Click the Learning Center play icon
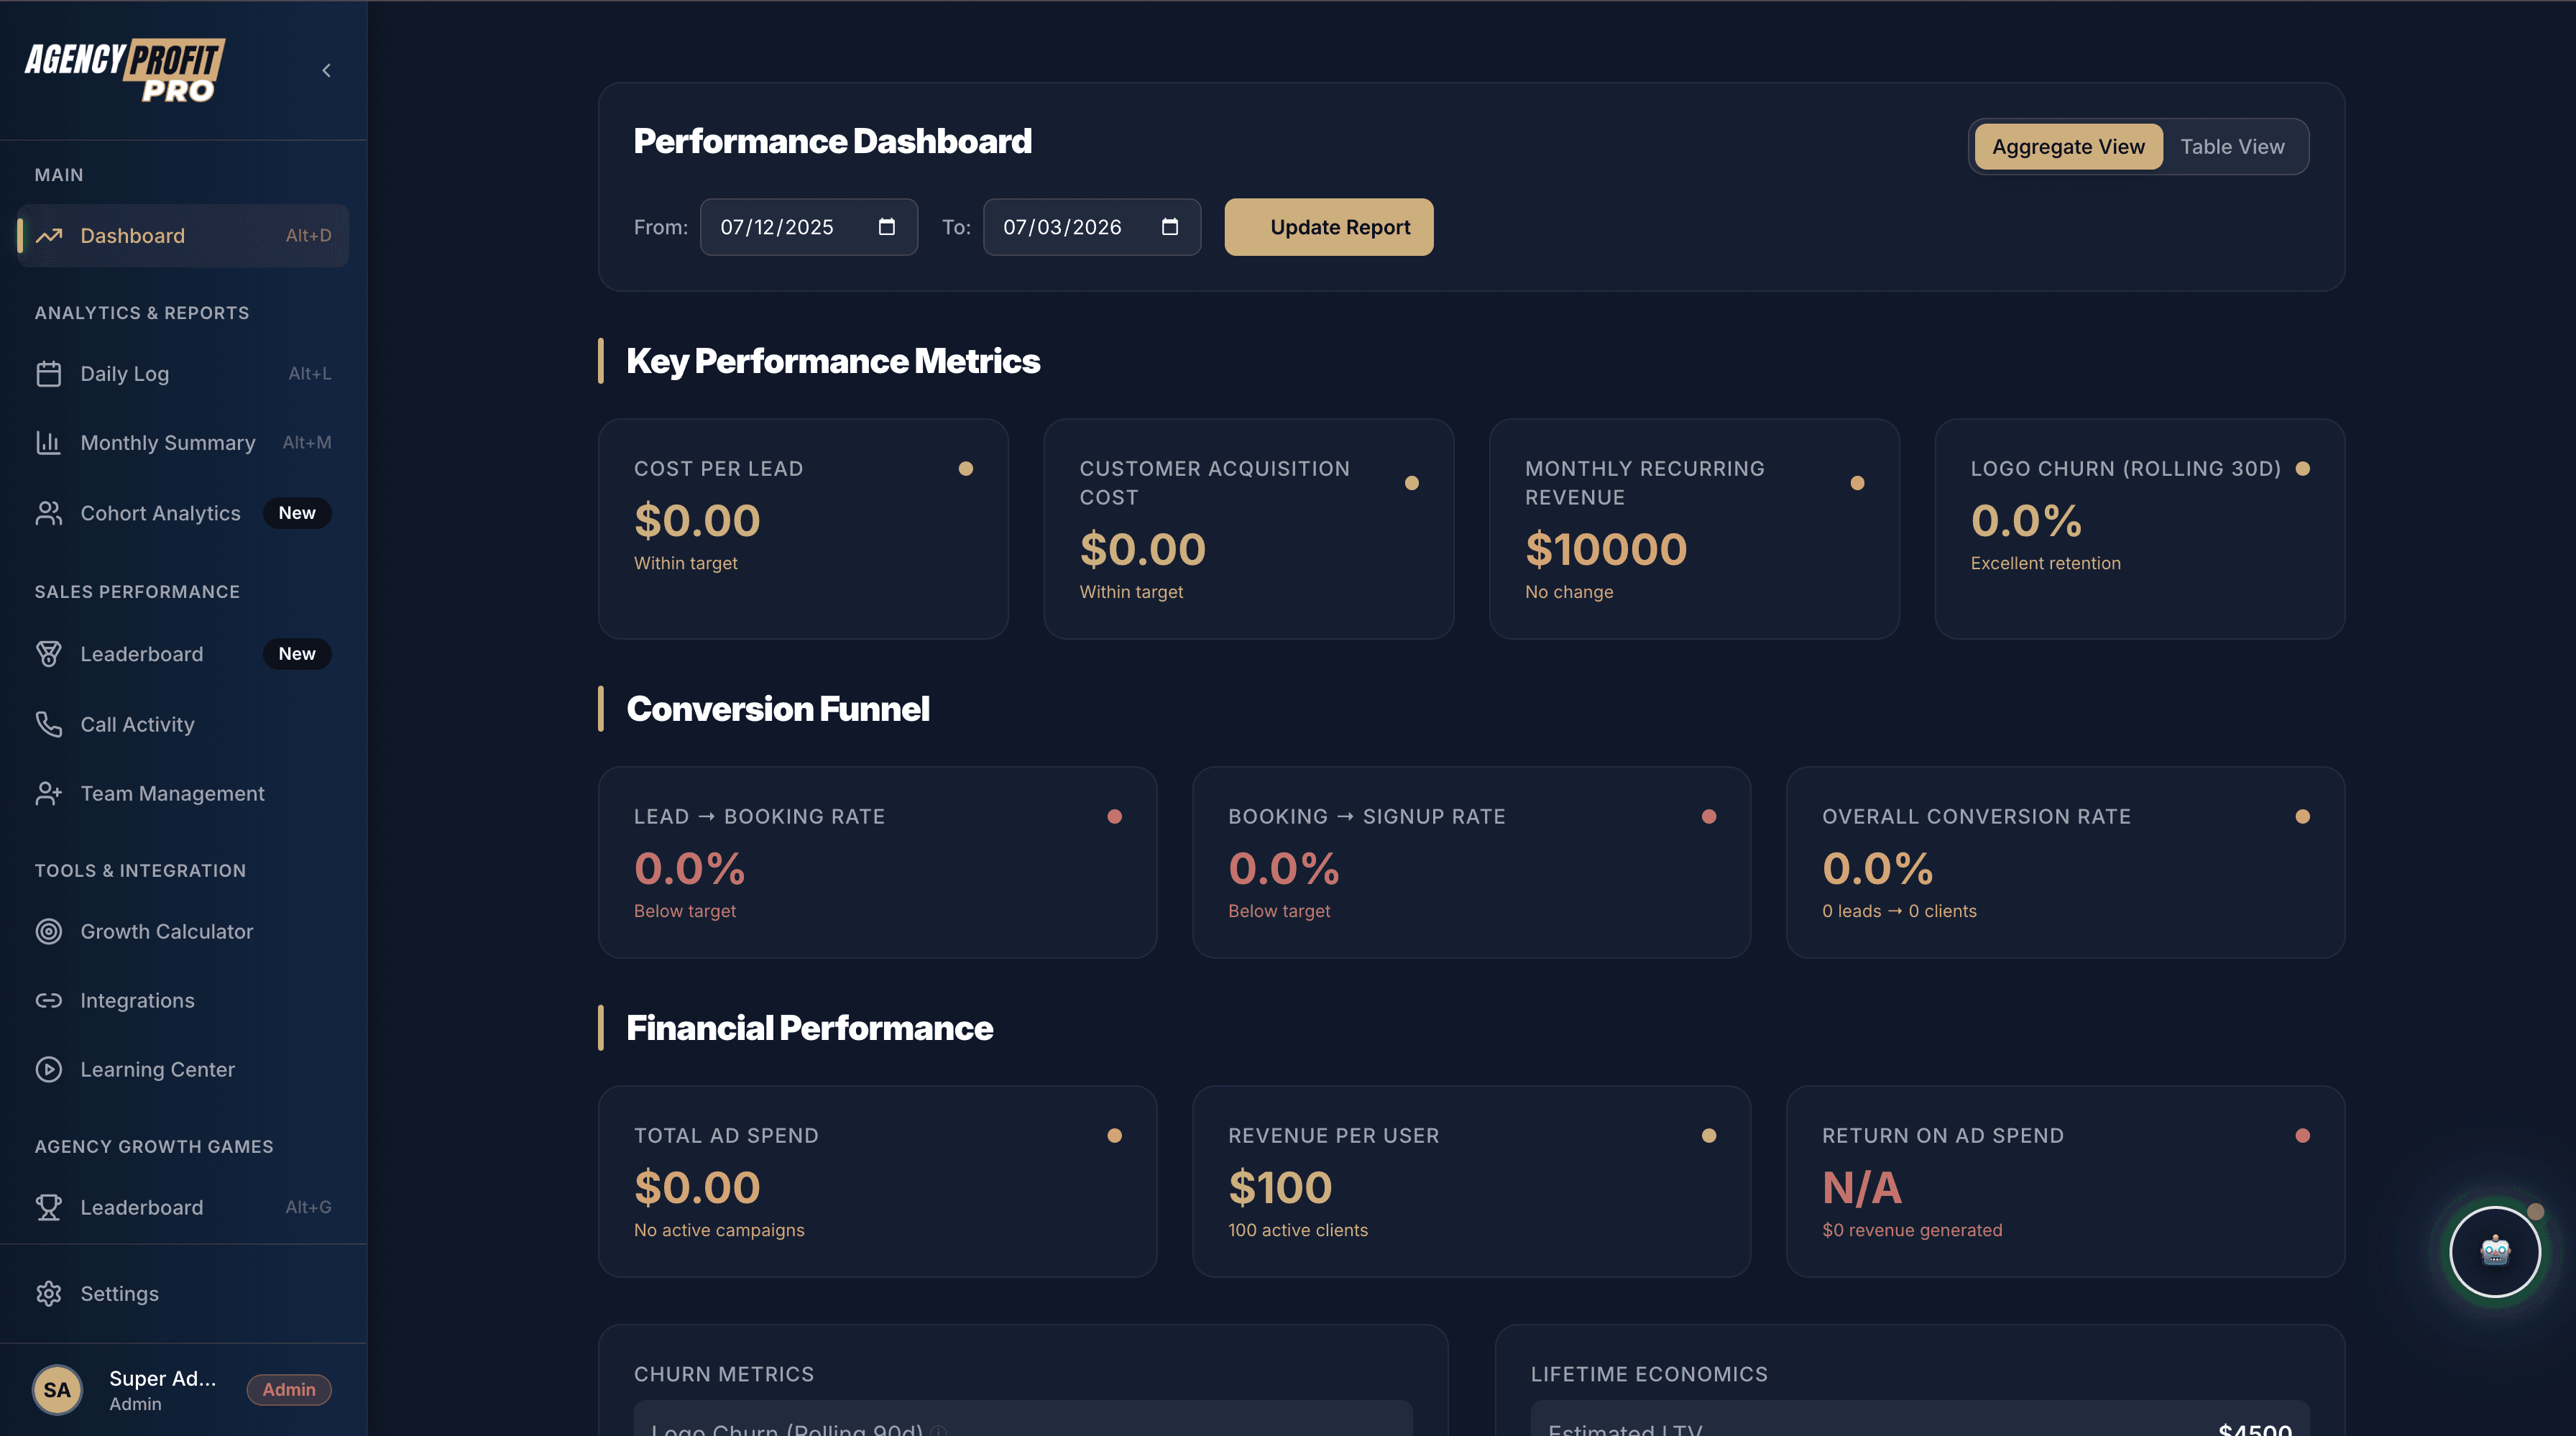 (x=50, y=1069)
